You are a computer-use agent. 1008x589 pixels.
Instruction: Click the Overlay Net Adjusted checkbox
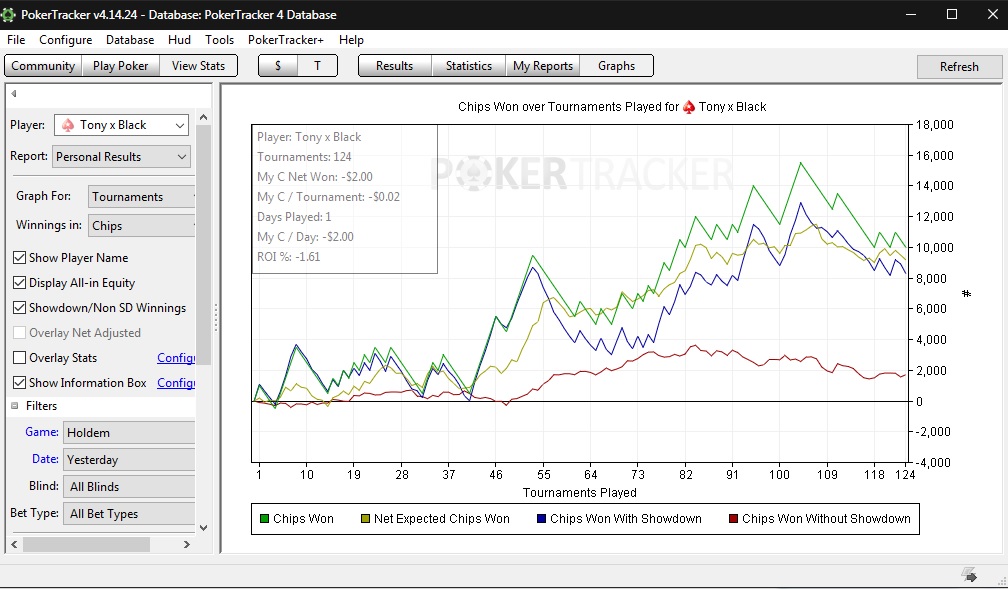coord(20,333)
